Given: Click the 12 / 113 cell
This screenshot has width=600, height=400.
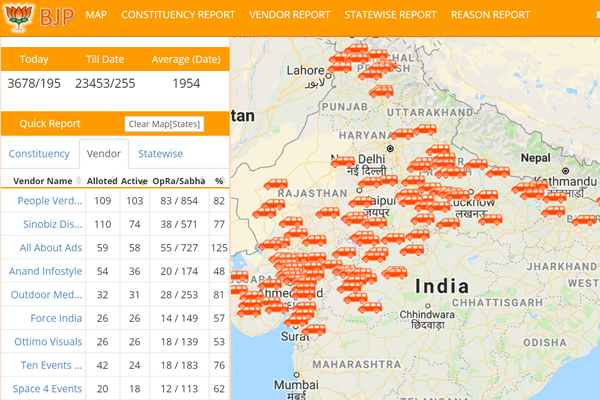Looking at the screenshot, I should 179,389.
